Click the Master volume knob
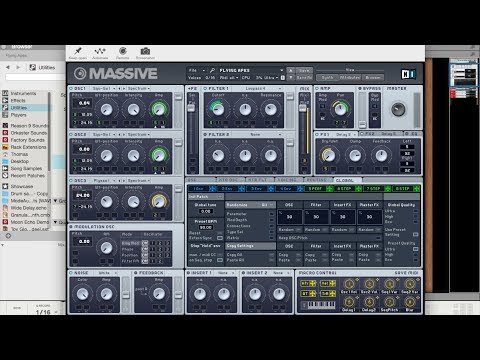 click(x=398, y=109)
